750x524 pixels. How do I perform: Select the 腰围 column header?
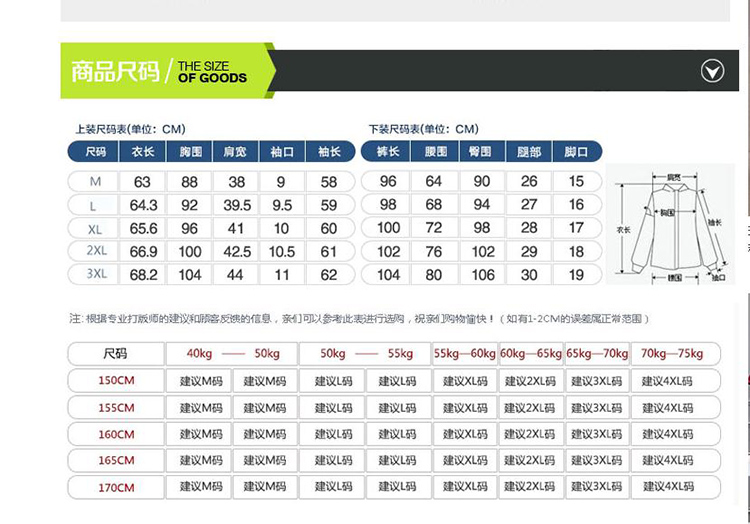pos(435,152)
